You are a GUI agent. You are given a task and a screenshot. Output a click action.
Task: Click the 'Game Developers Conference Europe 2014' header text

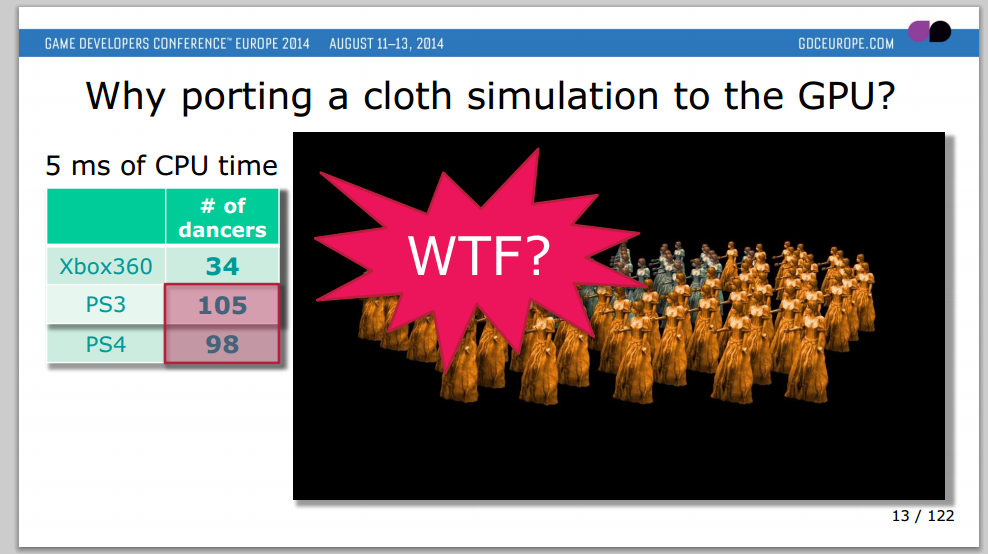pyautogui.click(x=177, y=43)
